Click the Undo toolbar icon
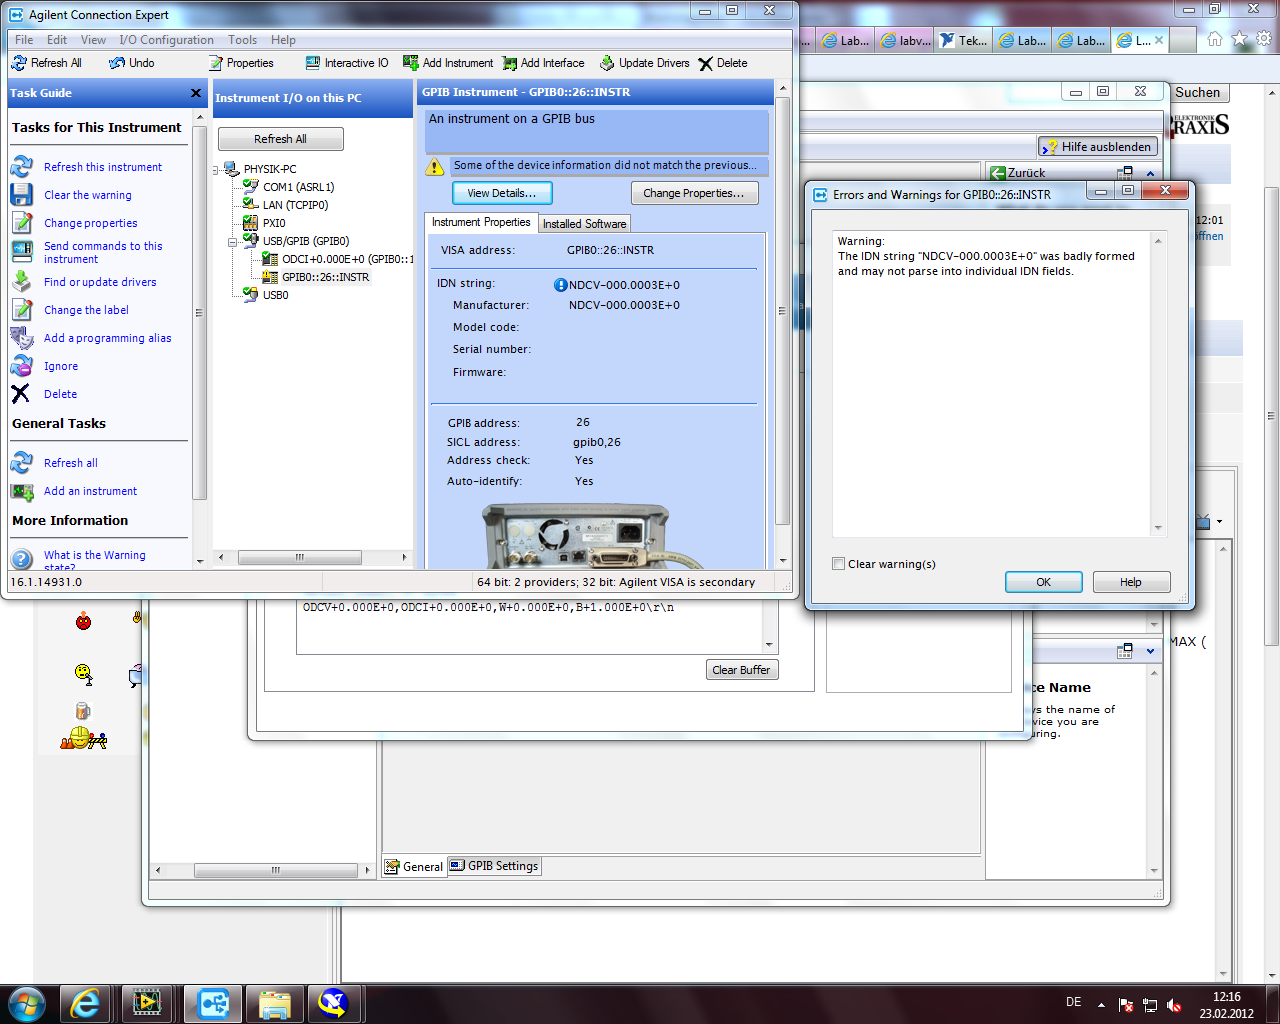Viewport: 1280px width, 1024px height. point(118,63)
